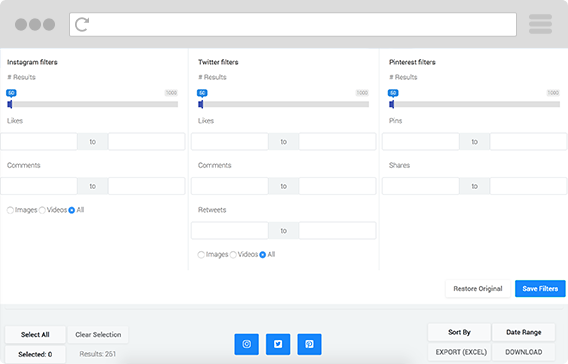Click Save Filters button
Screen dimensions: 568x364
click(x=540, y=289)
